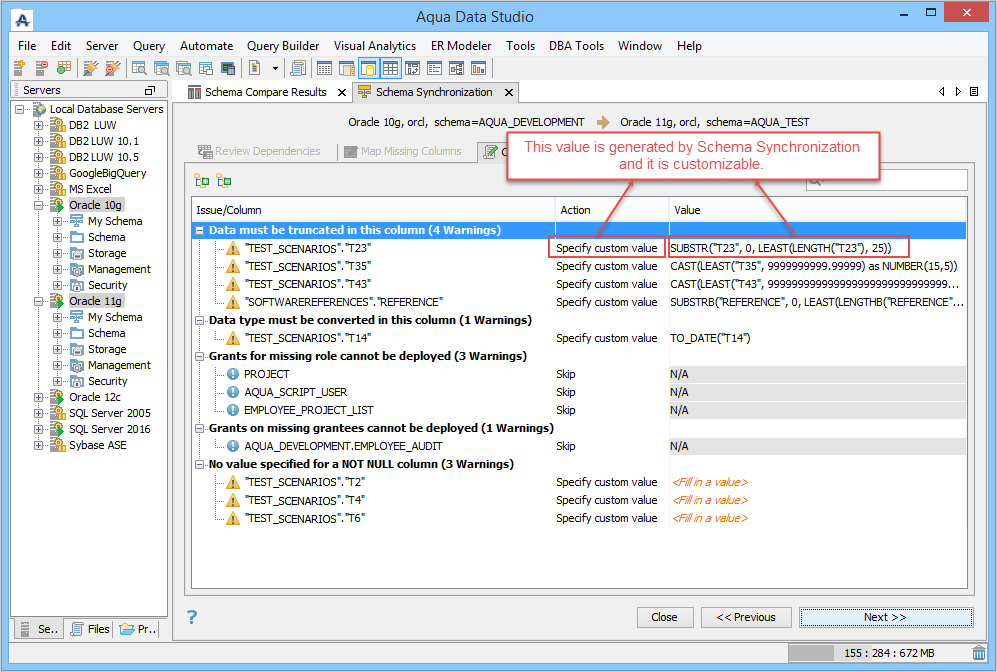The image size is (997, 672).
Task: Click the highlighted grid view toolbar icon
Action: pyautogui.click(x=390, y=68)
